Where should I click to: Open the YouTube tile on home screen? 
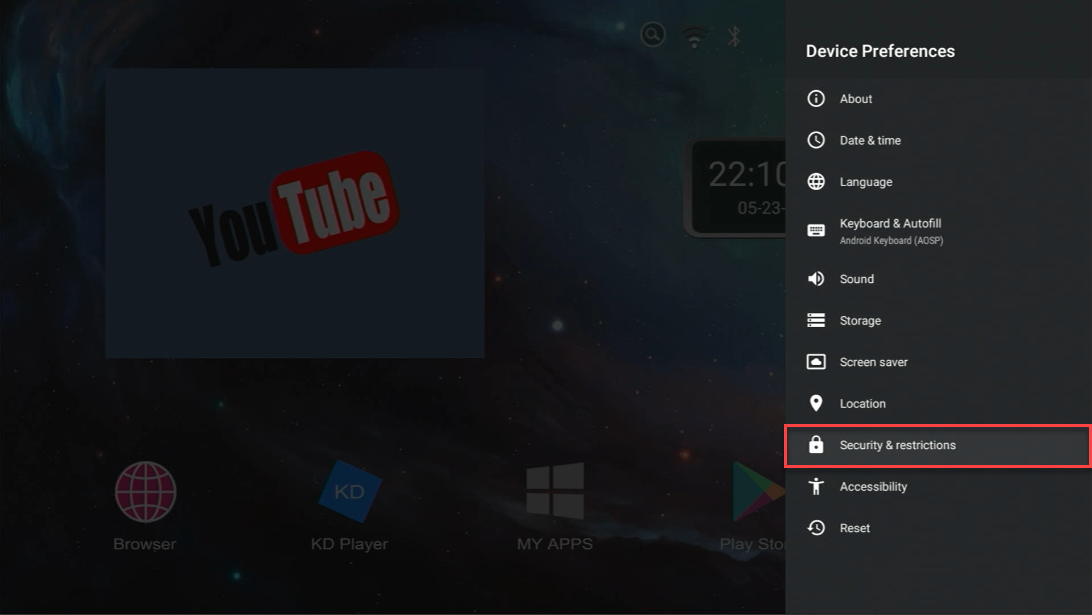[x=295, y=213]
